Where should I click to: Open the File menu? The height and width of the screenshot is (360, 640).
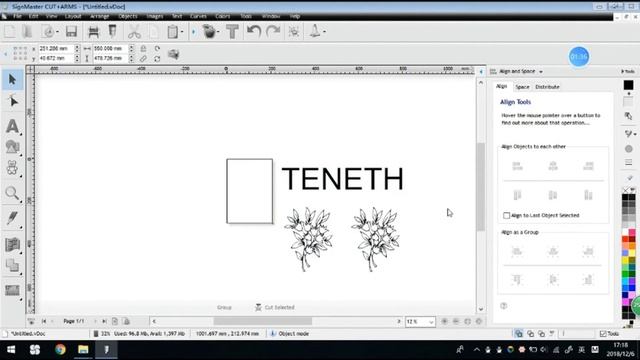(17, 16)
